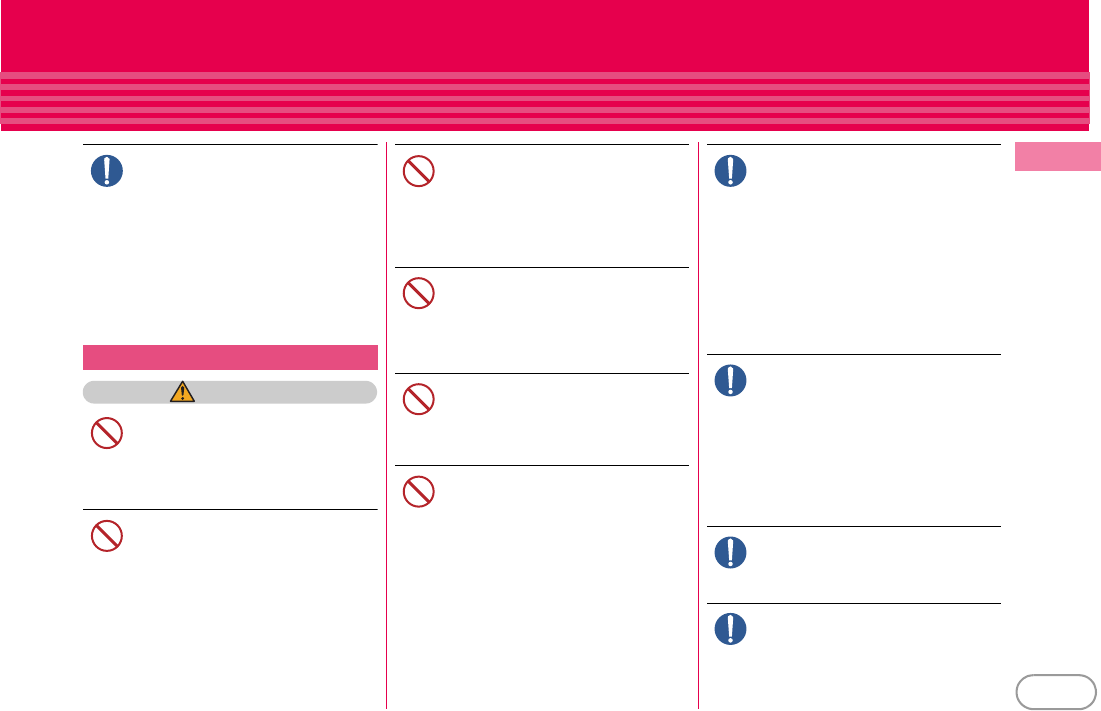The height and width of the screenshot is (711, 1101).
Task: Click the pink striped band under the header
Action: [545, 101]
